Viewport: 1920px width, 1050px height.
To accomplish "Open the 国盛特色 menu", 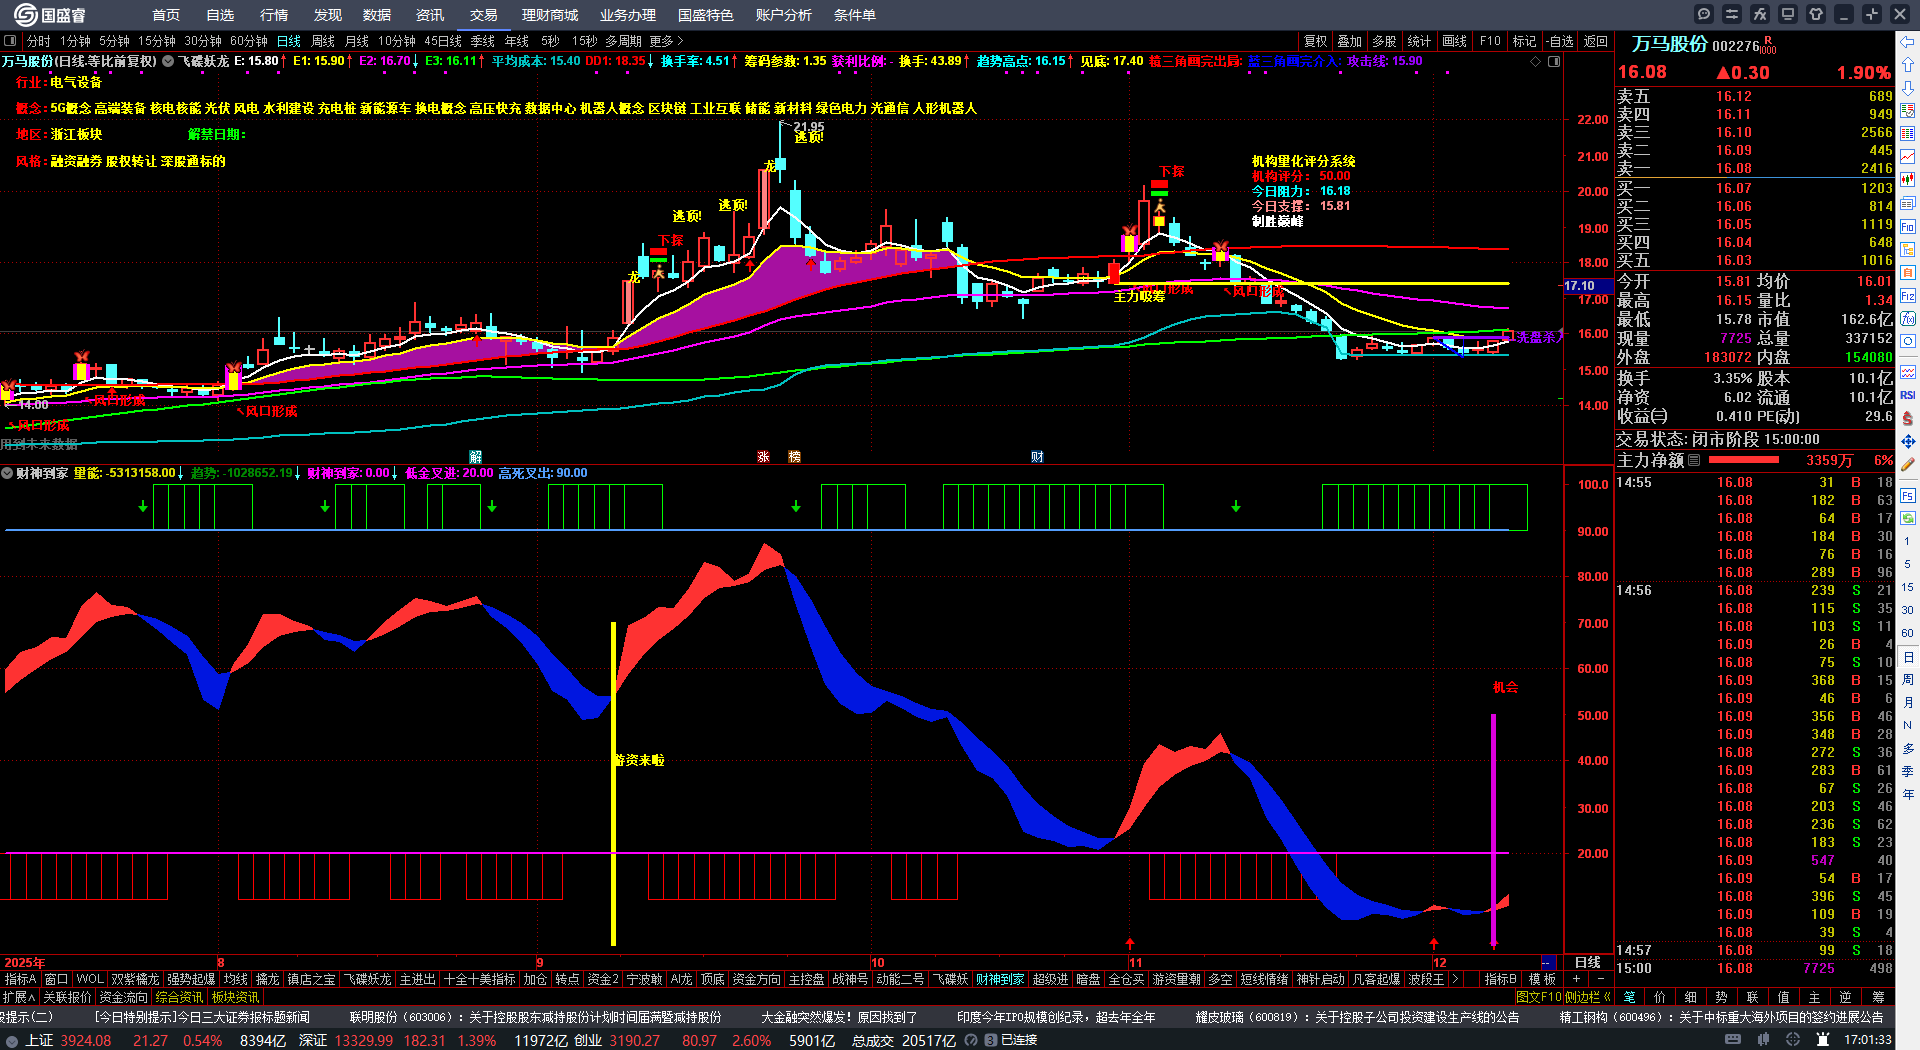I will click(706, 15).
